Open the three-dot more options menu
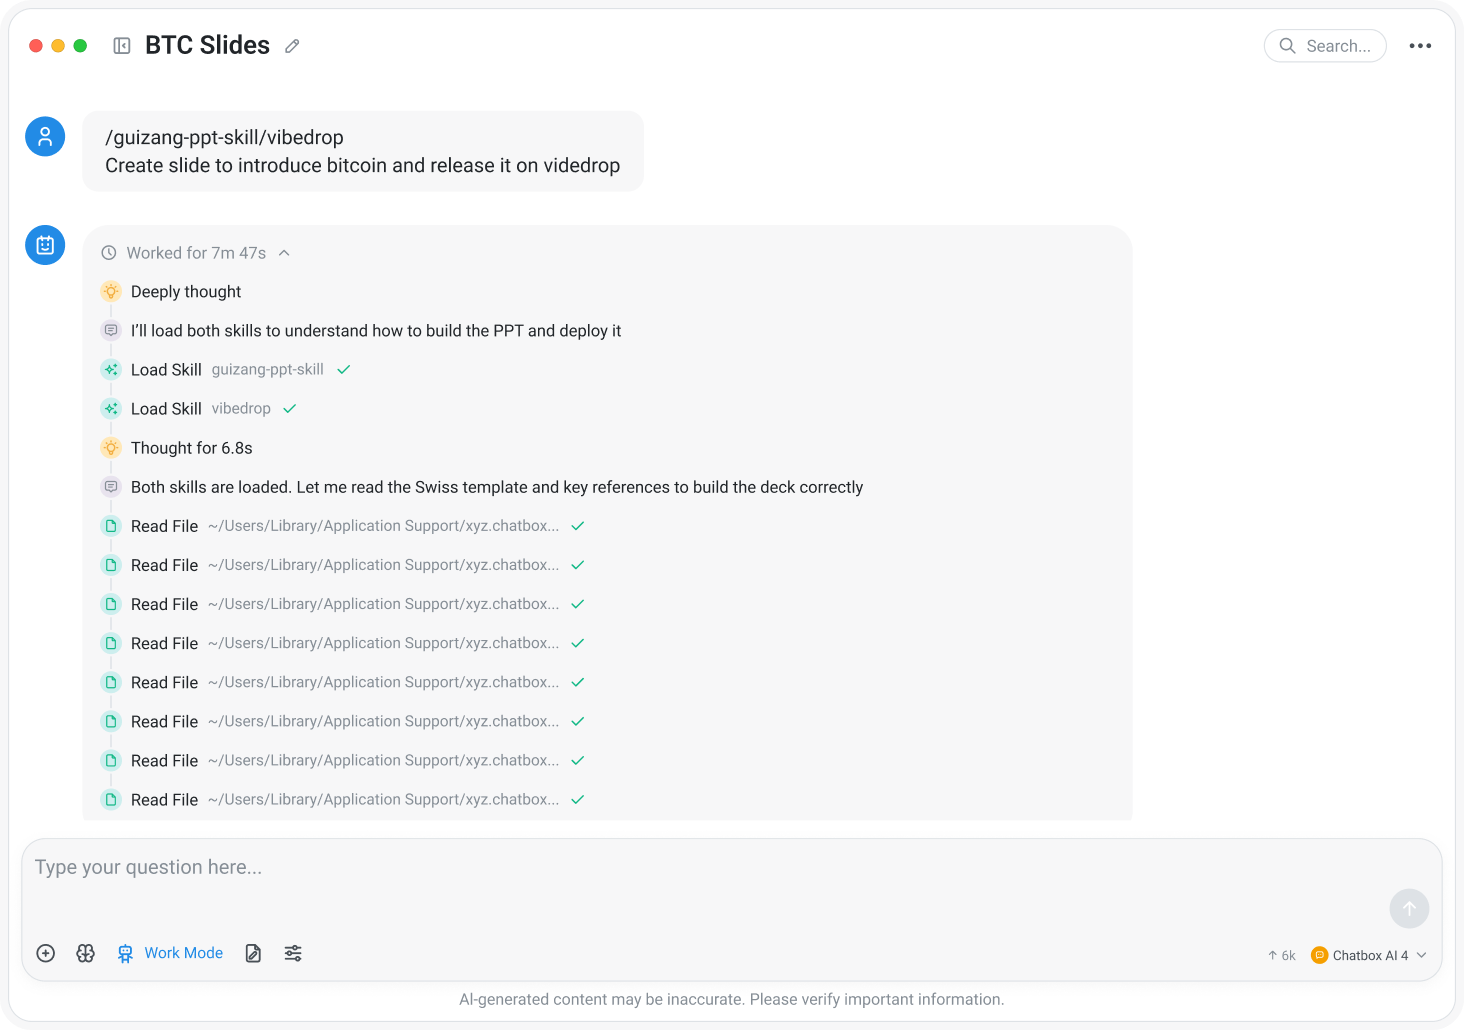The width and height of the screenshot is (1464, 1030). 1420,46
